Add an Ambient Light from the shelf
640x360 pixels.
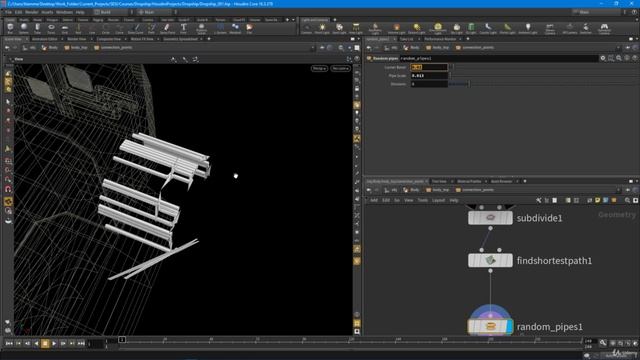[x=527, y=29]
